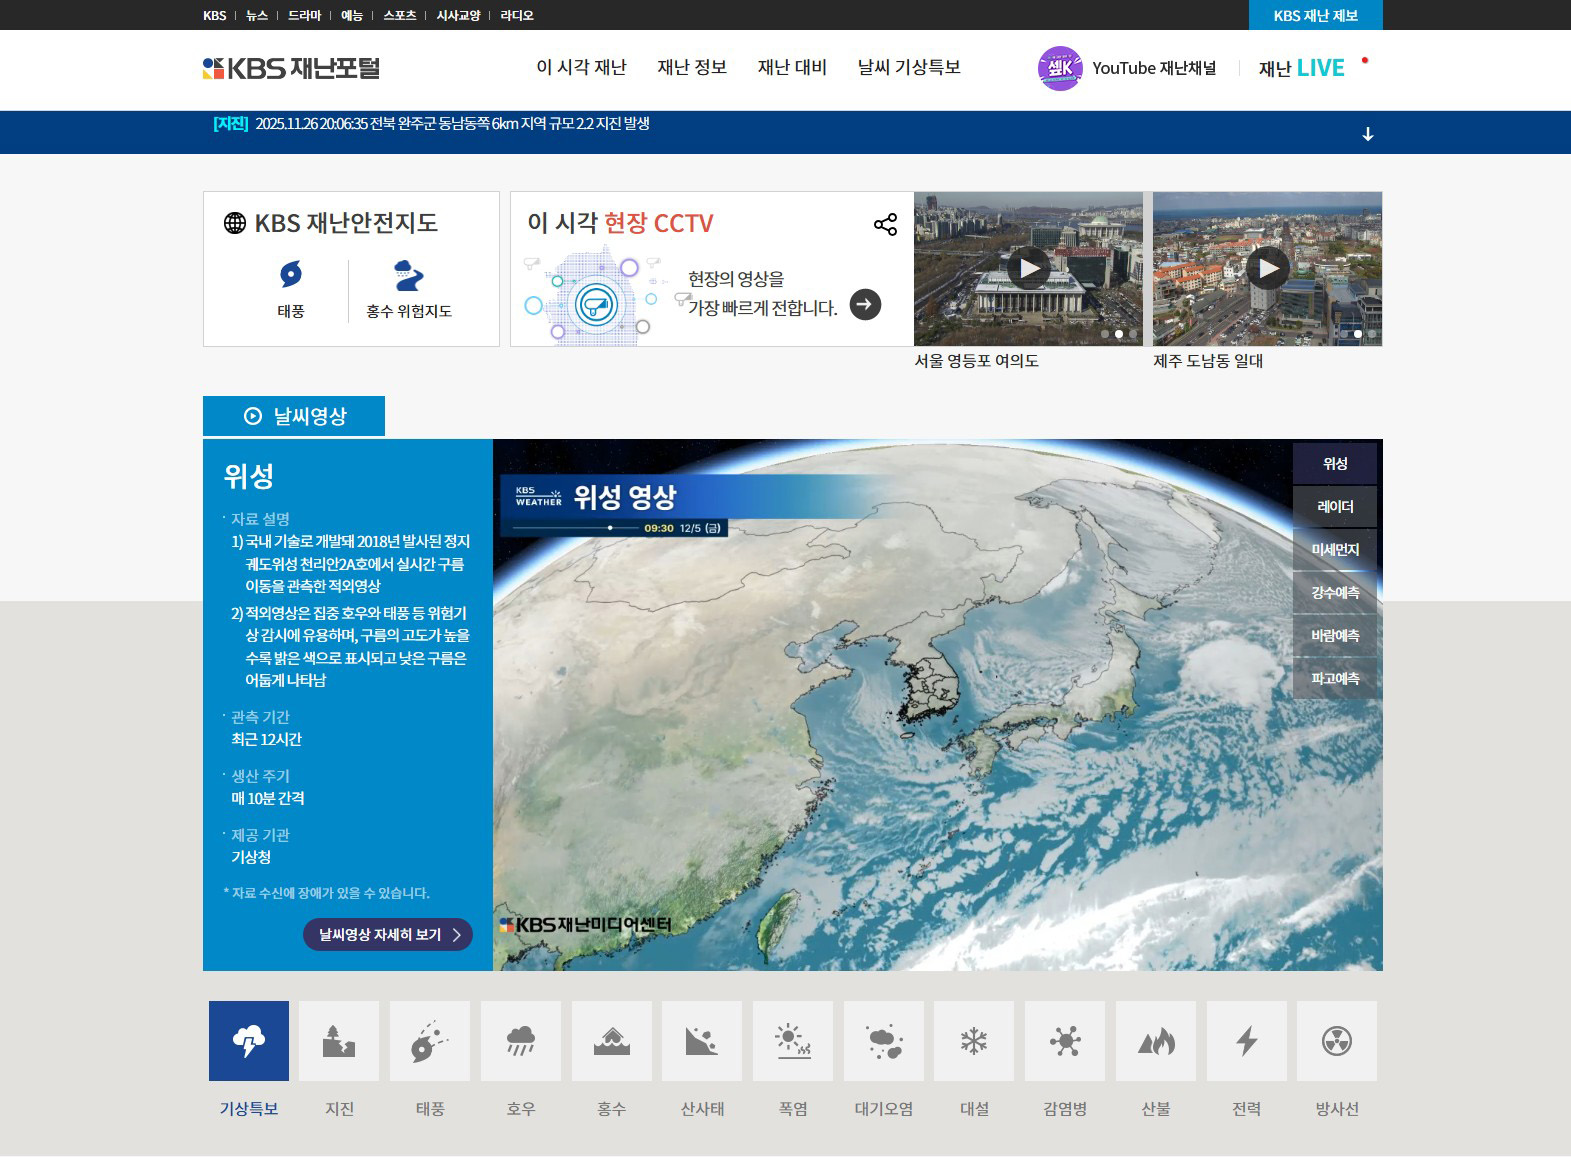
Task: Expand the earthquake alert ticker down arrow
Action: point(1367,134)
